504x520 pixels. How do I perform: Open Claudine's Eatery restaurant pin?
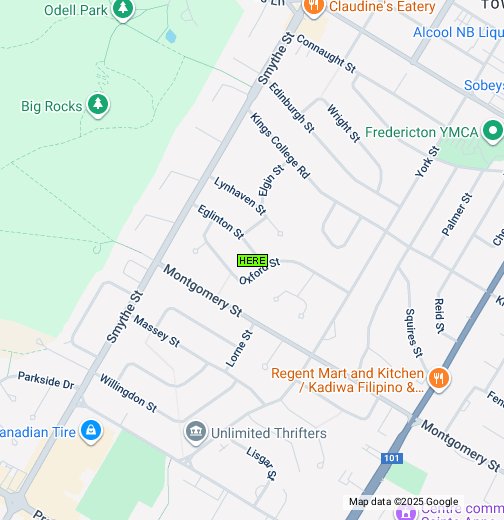[313, 7]
